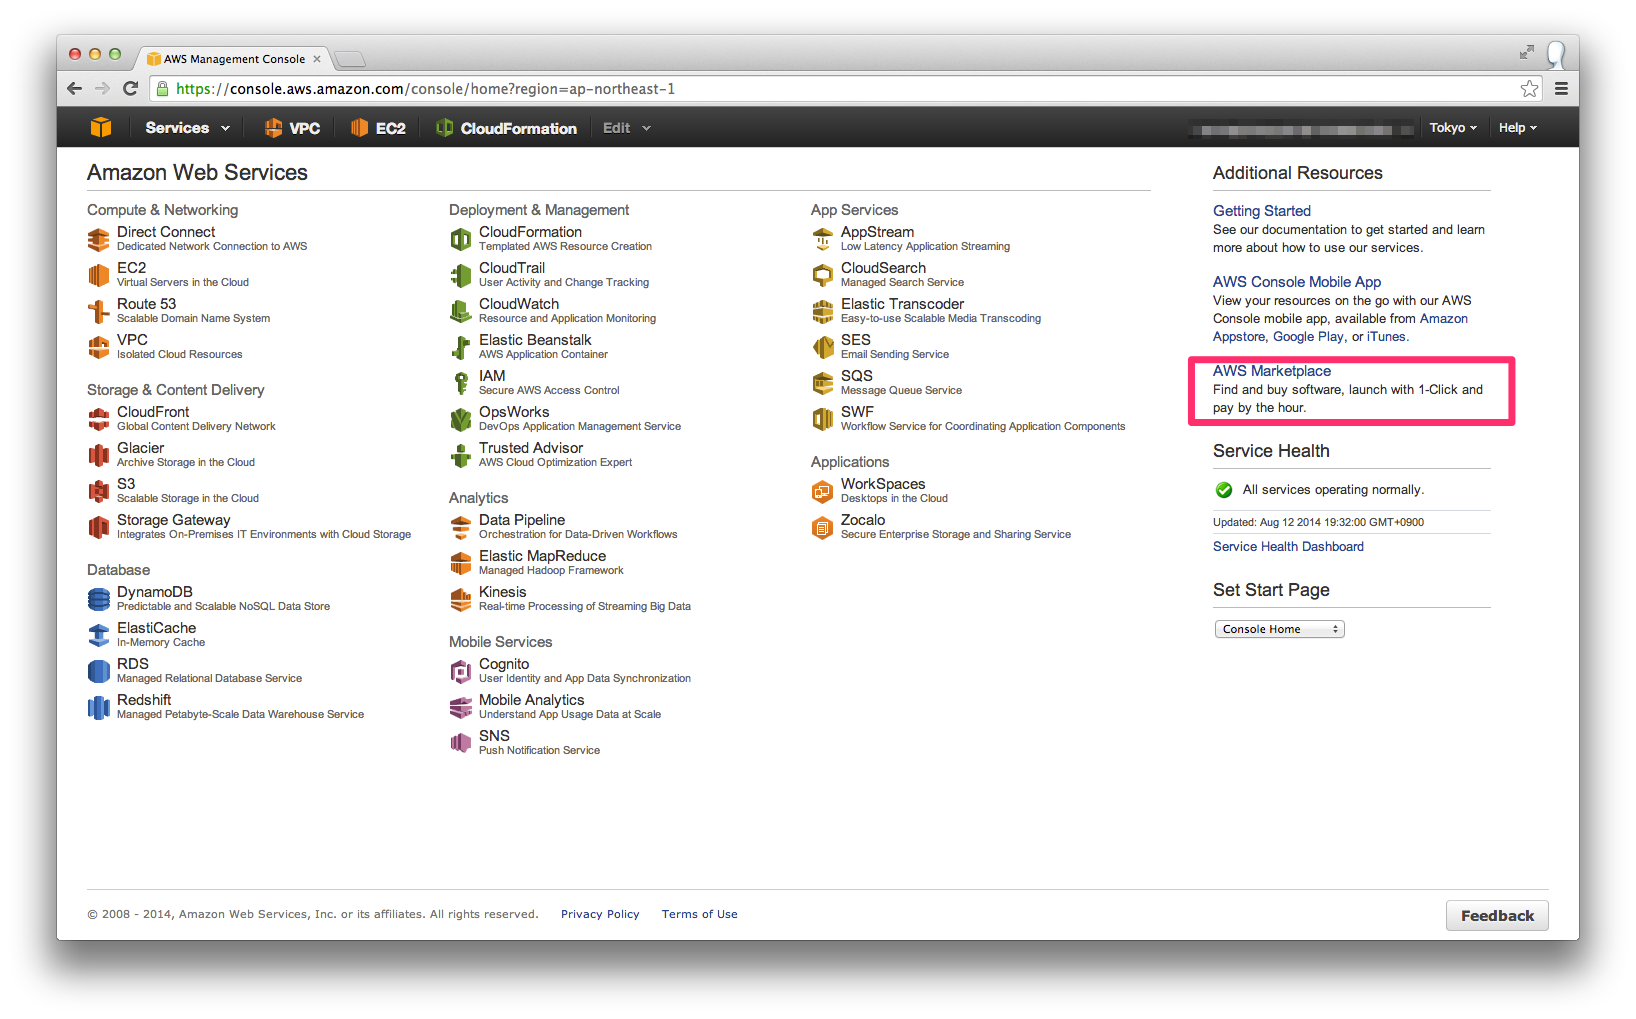Click the SNS service icon
1636x1019 pixels.
[x=460, y=744]
